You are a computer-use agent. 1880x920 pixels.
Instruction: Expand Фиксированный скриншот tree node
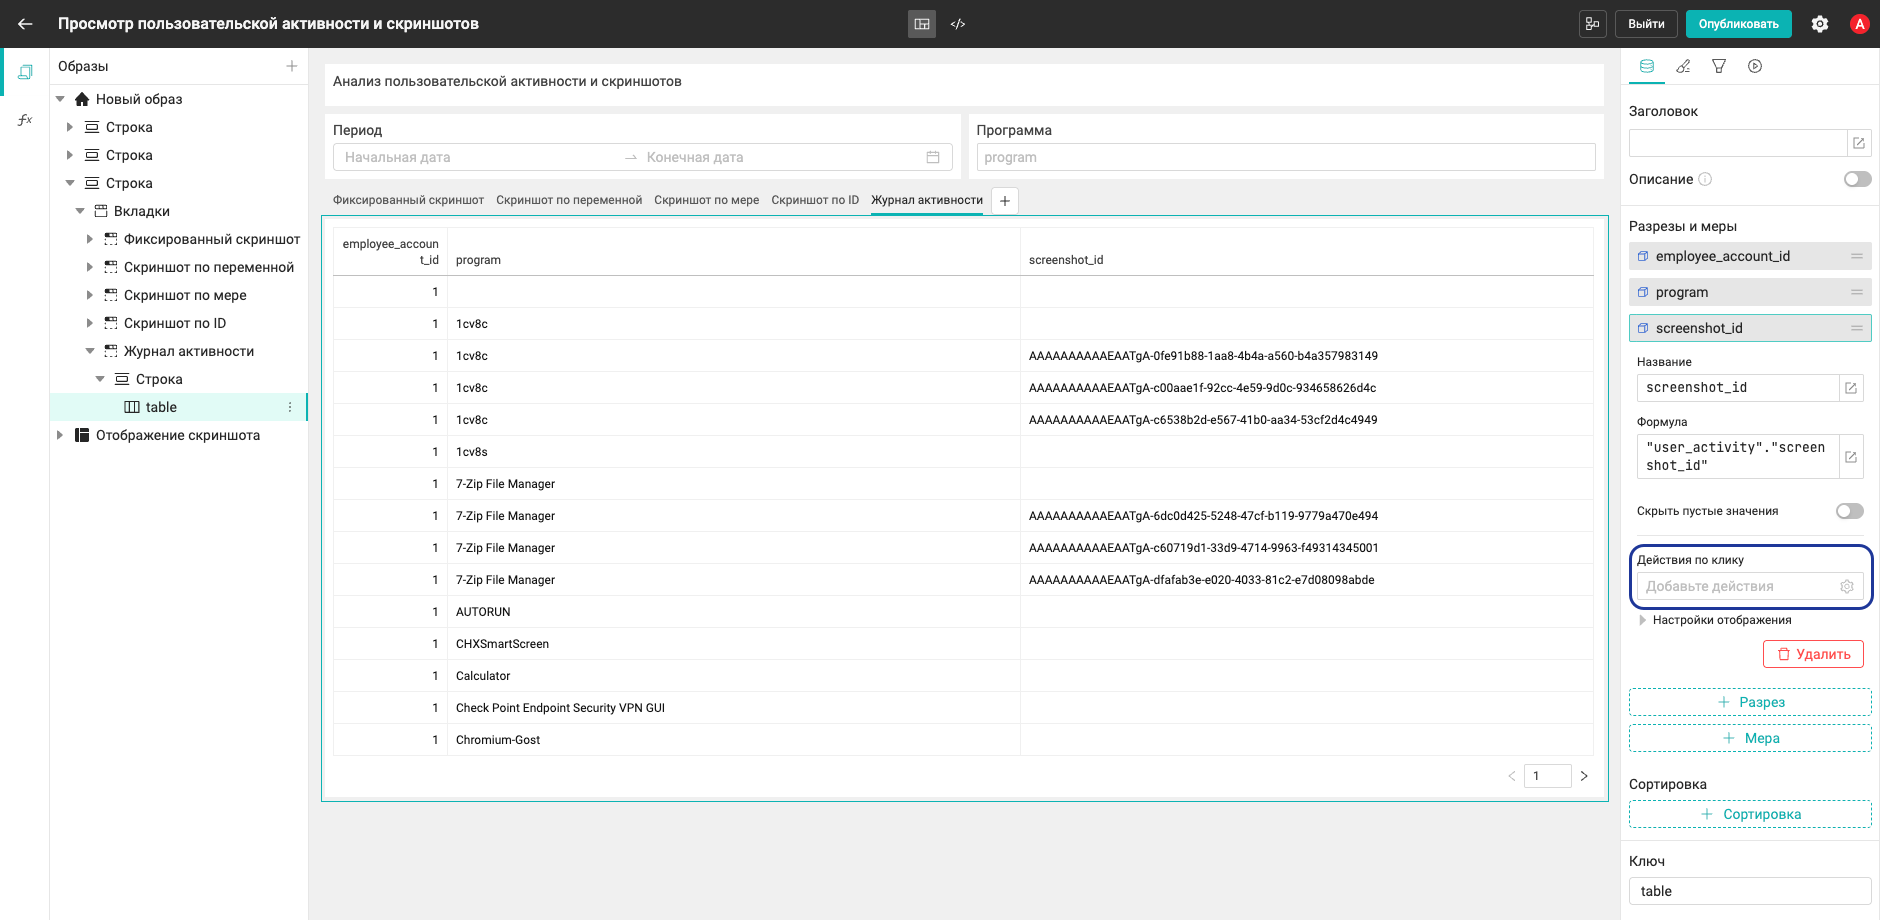point(89,239)
